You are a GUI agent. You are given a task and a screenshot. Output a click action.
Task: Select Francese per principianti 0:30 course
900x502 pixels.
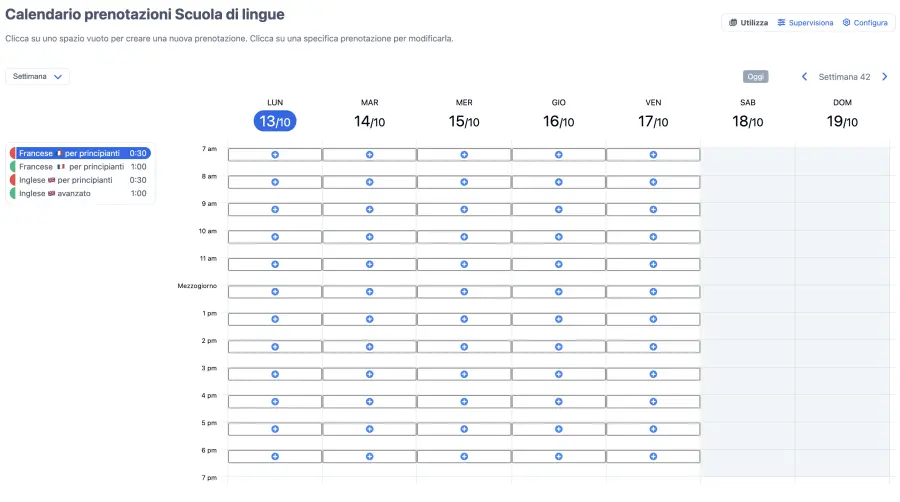(x=82, y=153)
